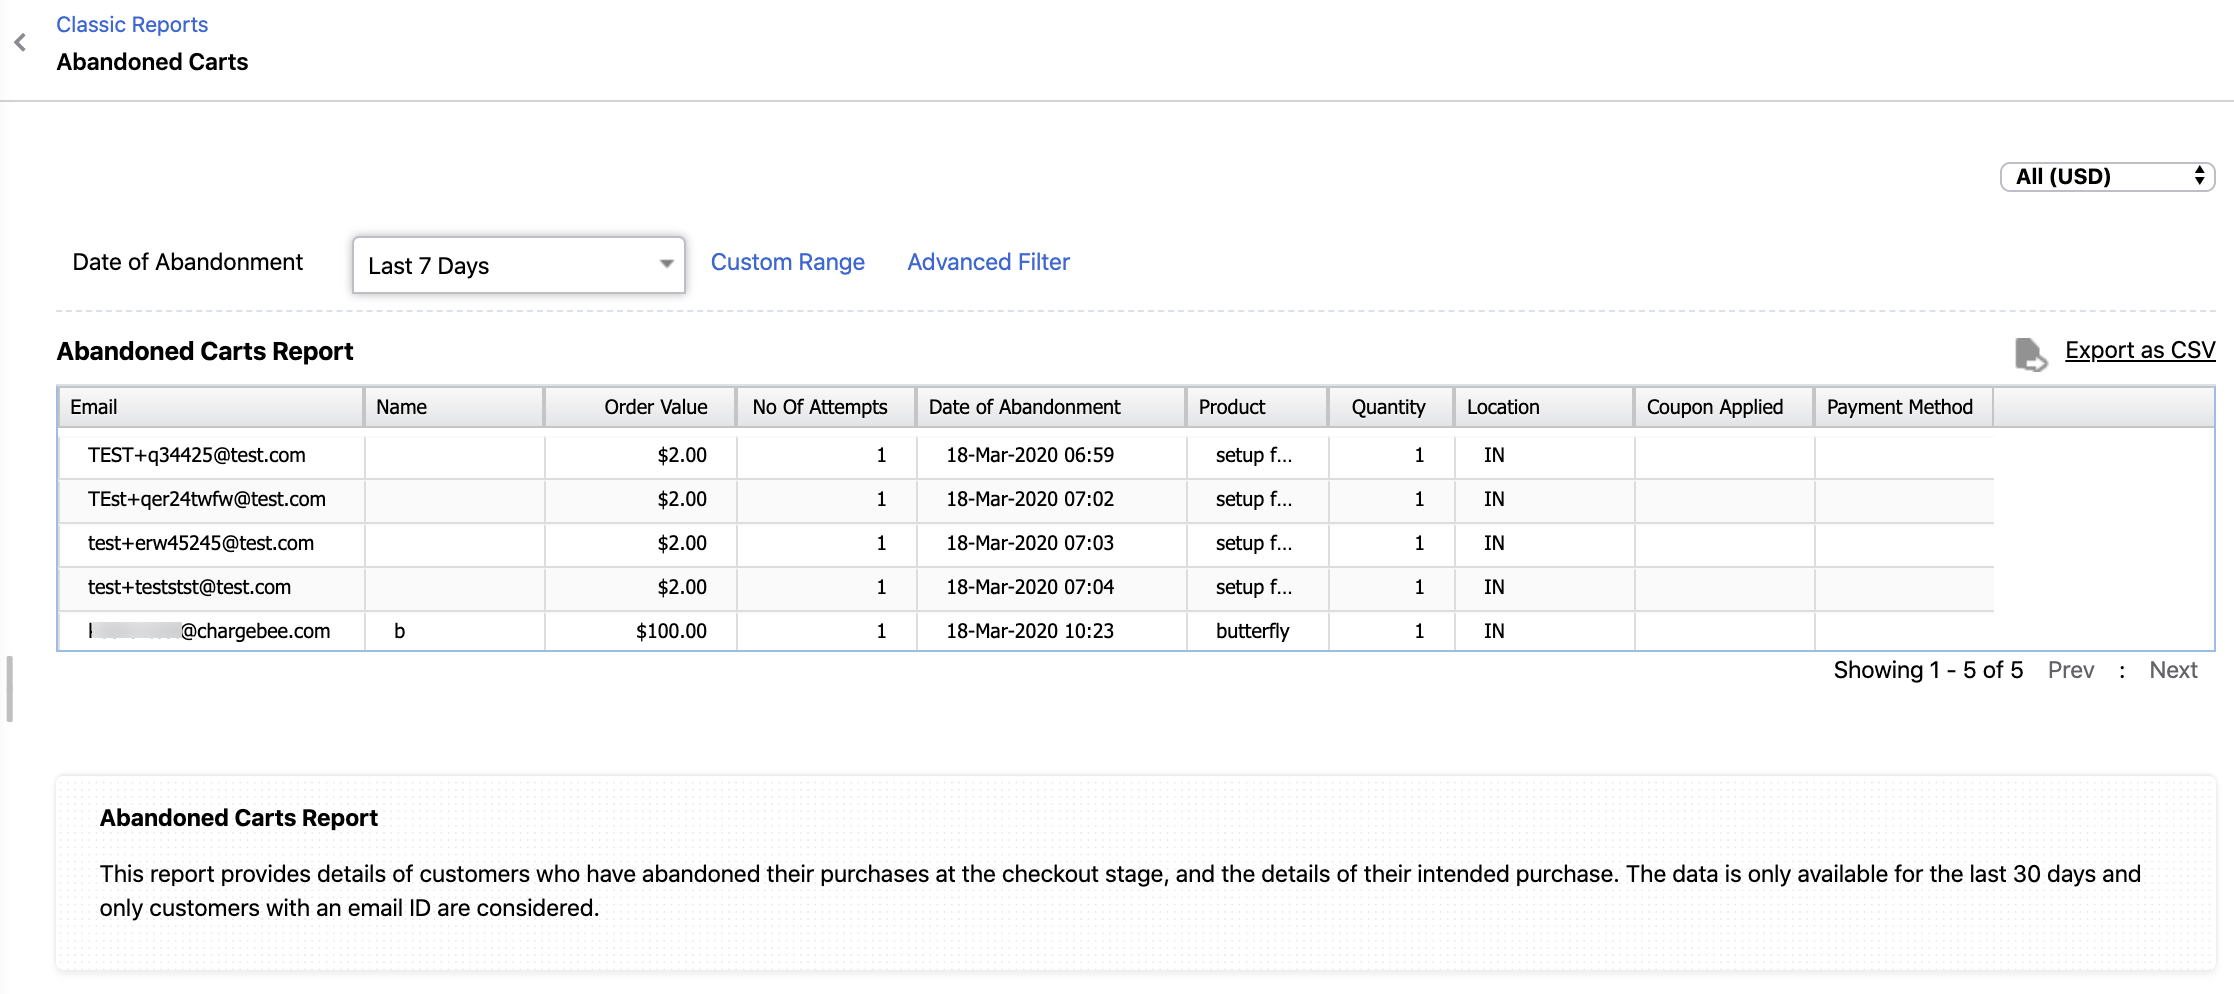Screen dimensions: 2234x994
Task: Click Export as CSV link
Action: click(x=2140, y=350)
